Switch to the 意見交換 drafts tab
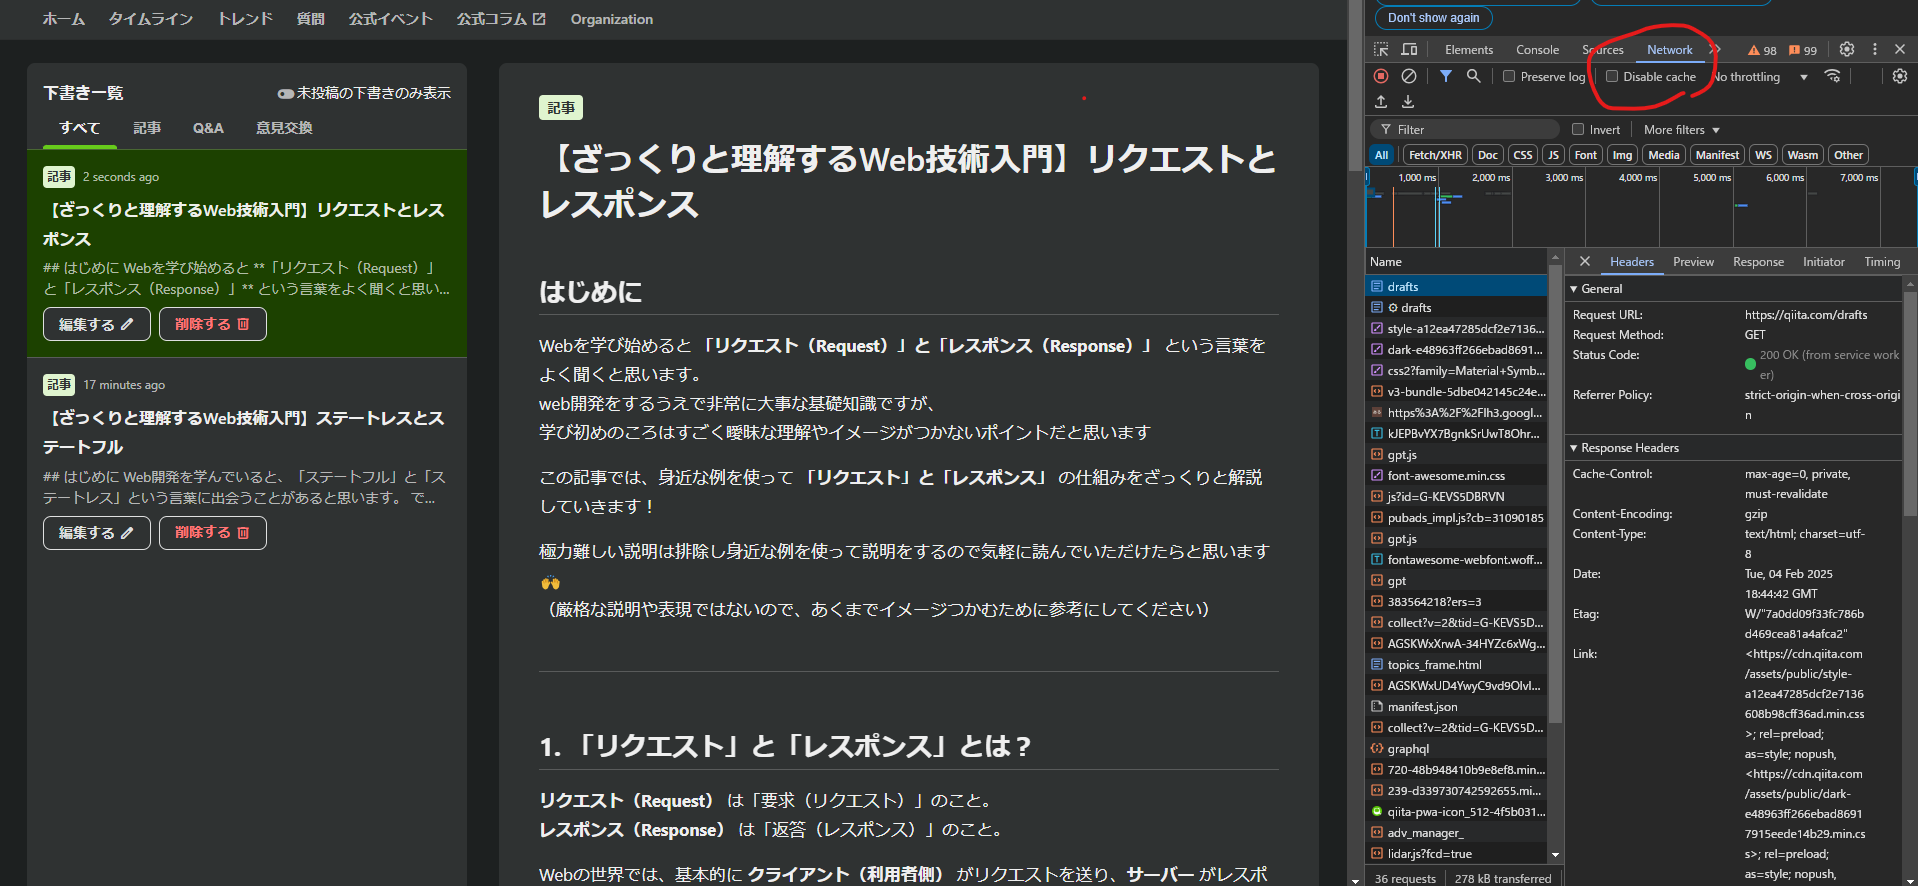This screenshot has width=1918, height=886. pyautogui.click(x=284, y=128)
